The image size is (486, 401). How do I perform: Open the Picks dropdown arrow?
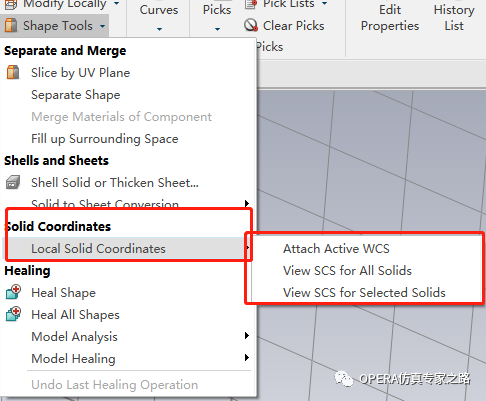click(x=217, y=29)
